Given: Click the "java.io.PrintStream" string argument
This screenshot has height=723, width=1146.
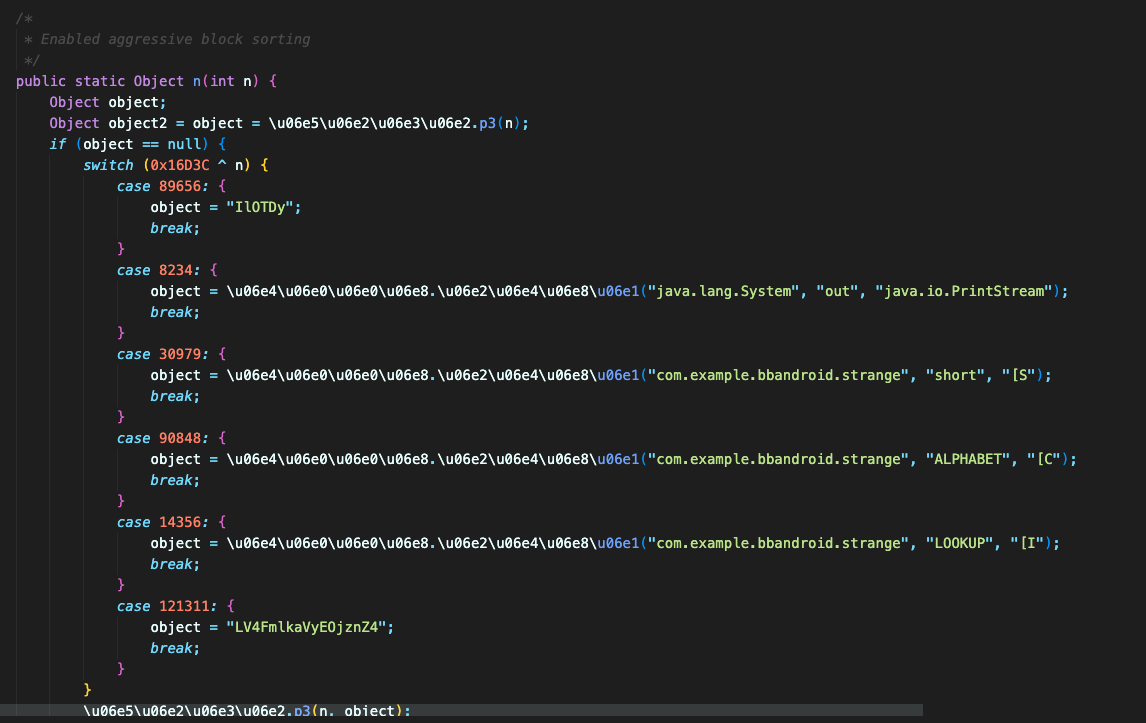Looking at the screenshot, I should coord(967,291).
